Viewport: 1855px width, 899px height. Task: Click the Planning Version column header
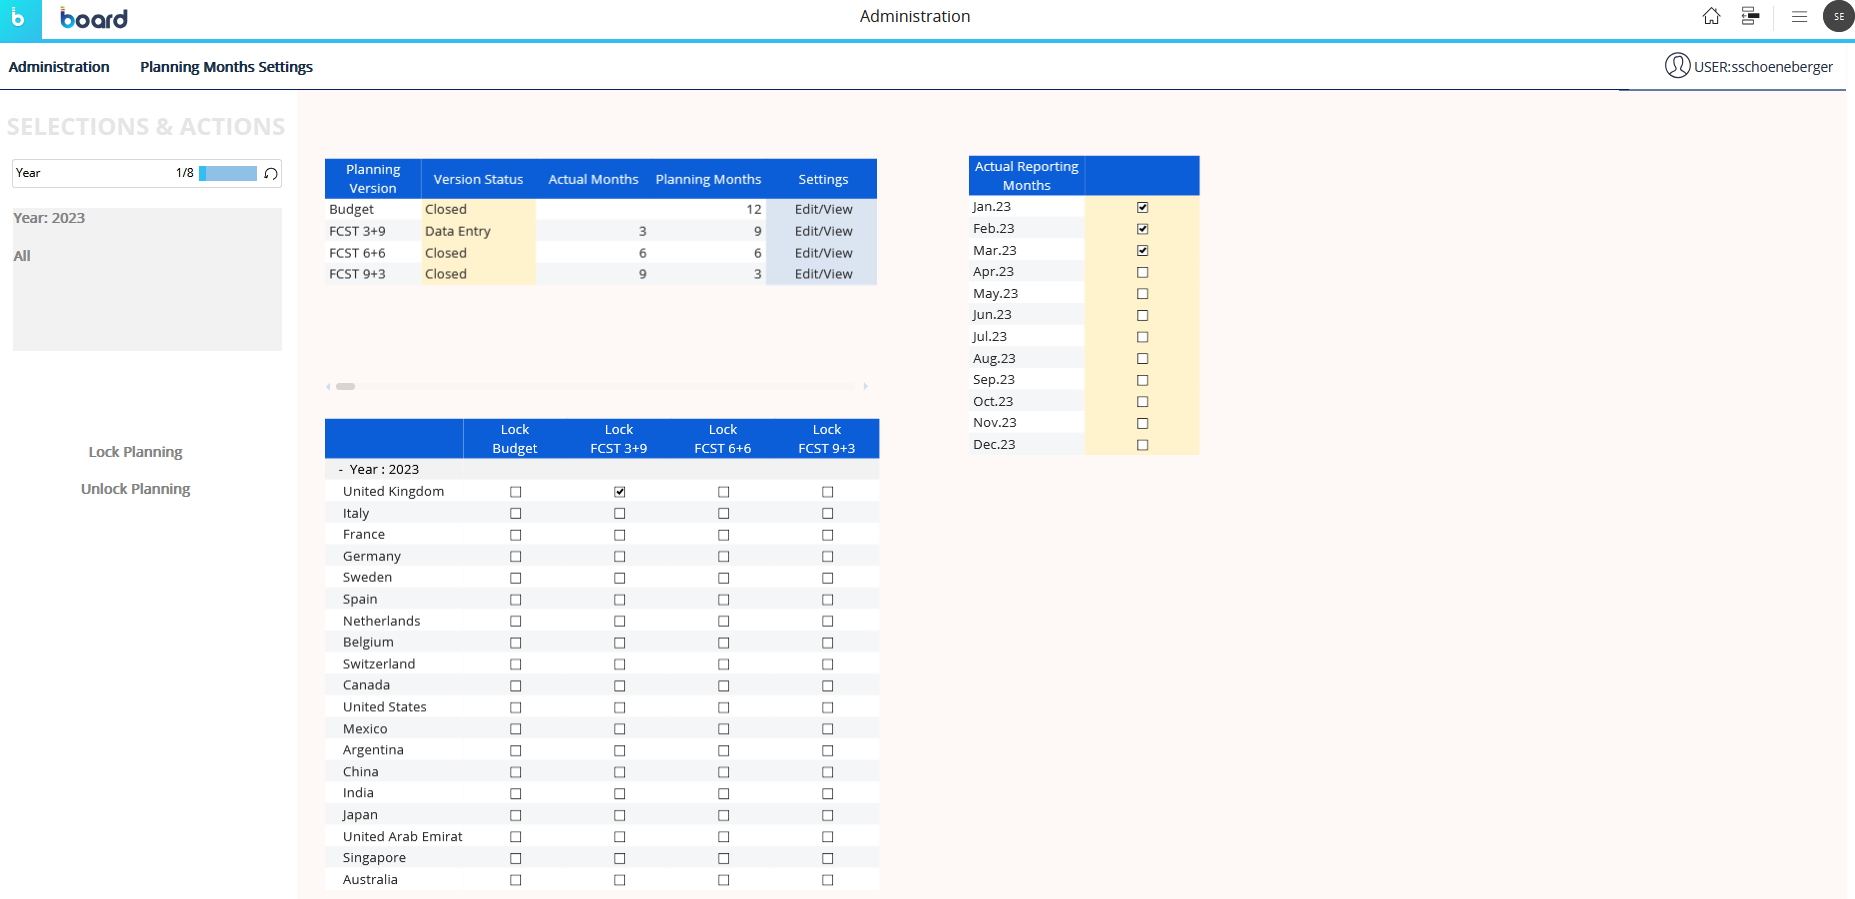point(373,179)
